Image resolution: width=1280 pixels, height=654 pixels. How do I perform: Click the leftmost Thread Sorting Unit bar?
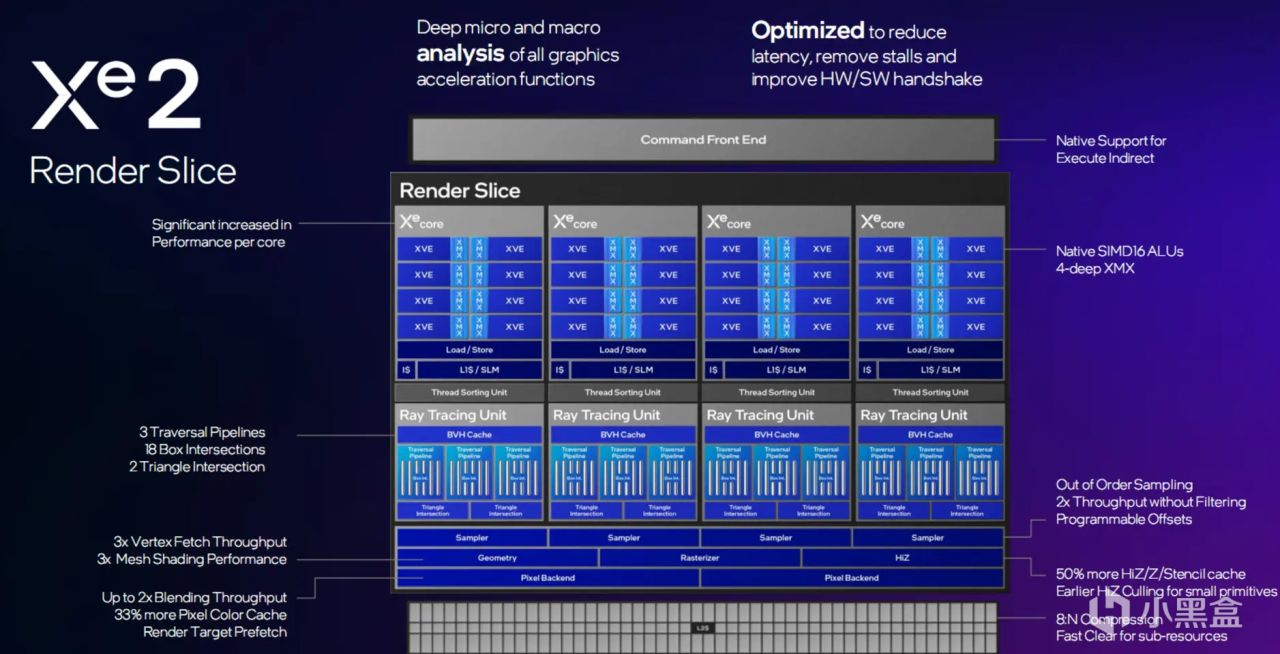[x=469, y=392]
